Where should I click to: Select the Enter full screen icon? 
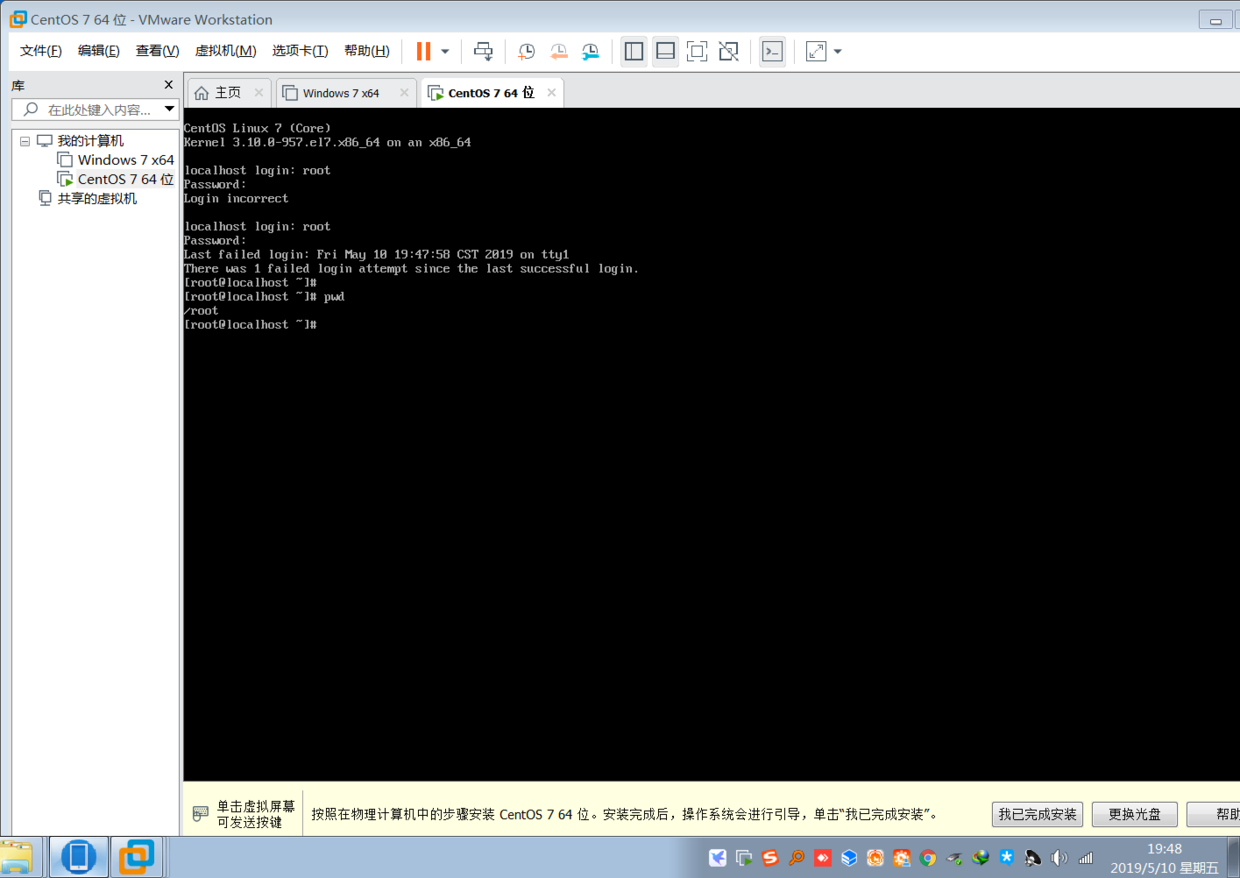697,51
